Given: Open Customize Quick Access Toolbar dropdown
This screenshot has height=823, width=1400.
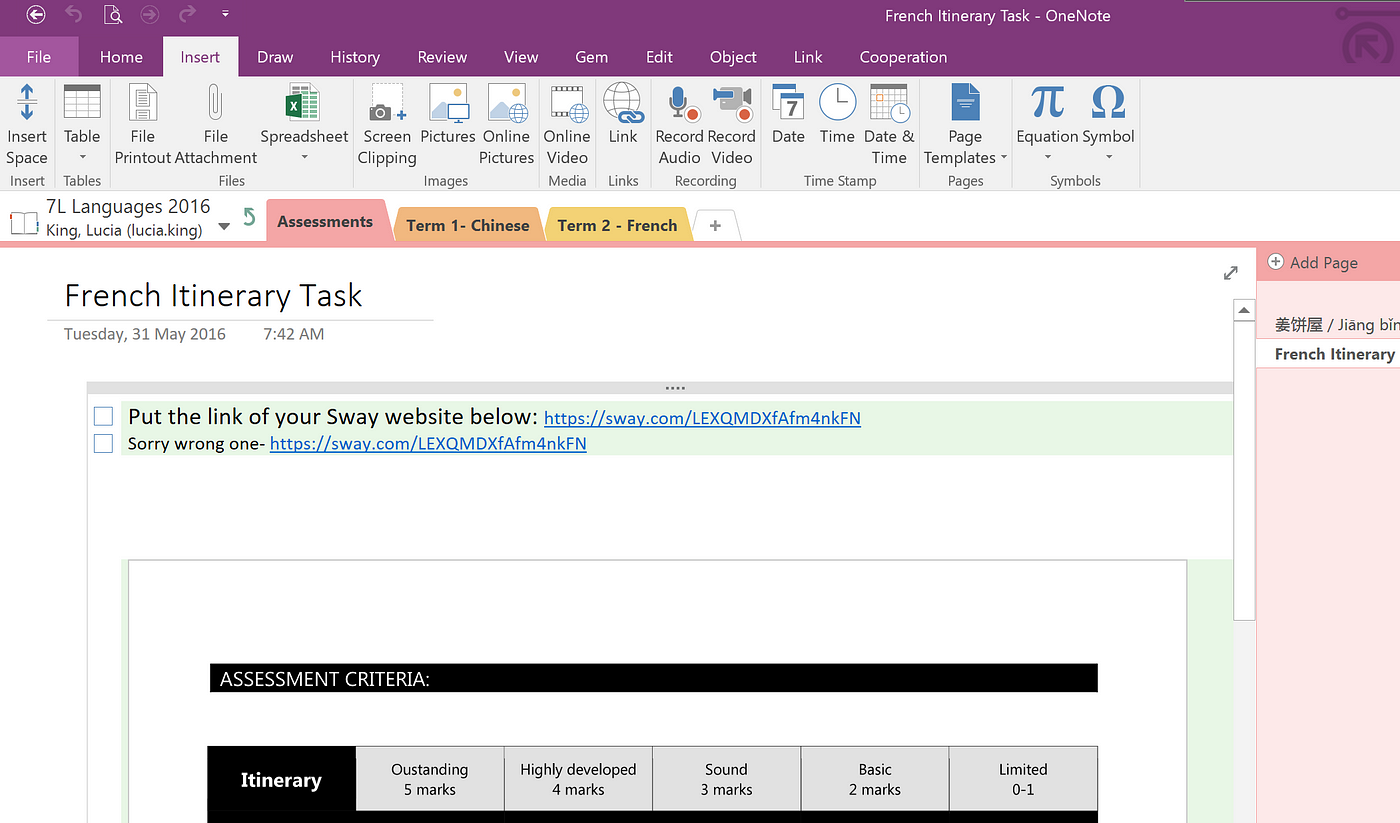Looking at the screenshot, I should tap(225, 15).
